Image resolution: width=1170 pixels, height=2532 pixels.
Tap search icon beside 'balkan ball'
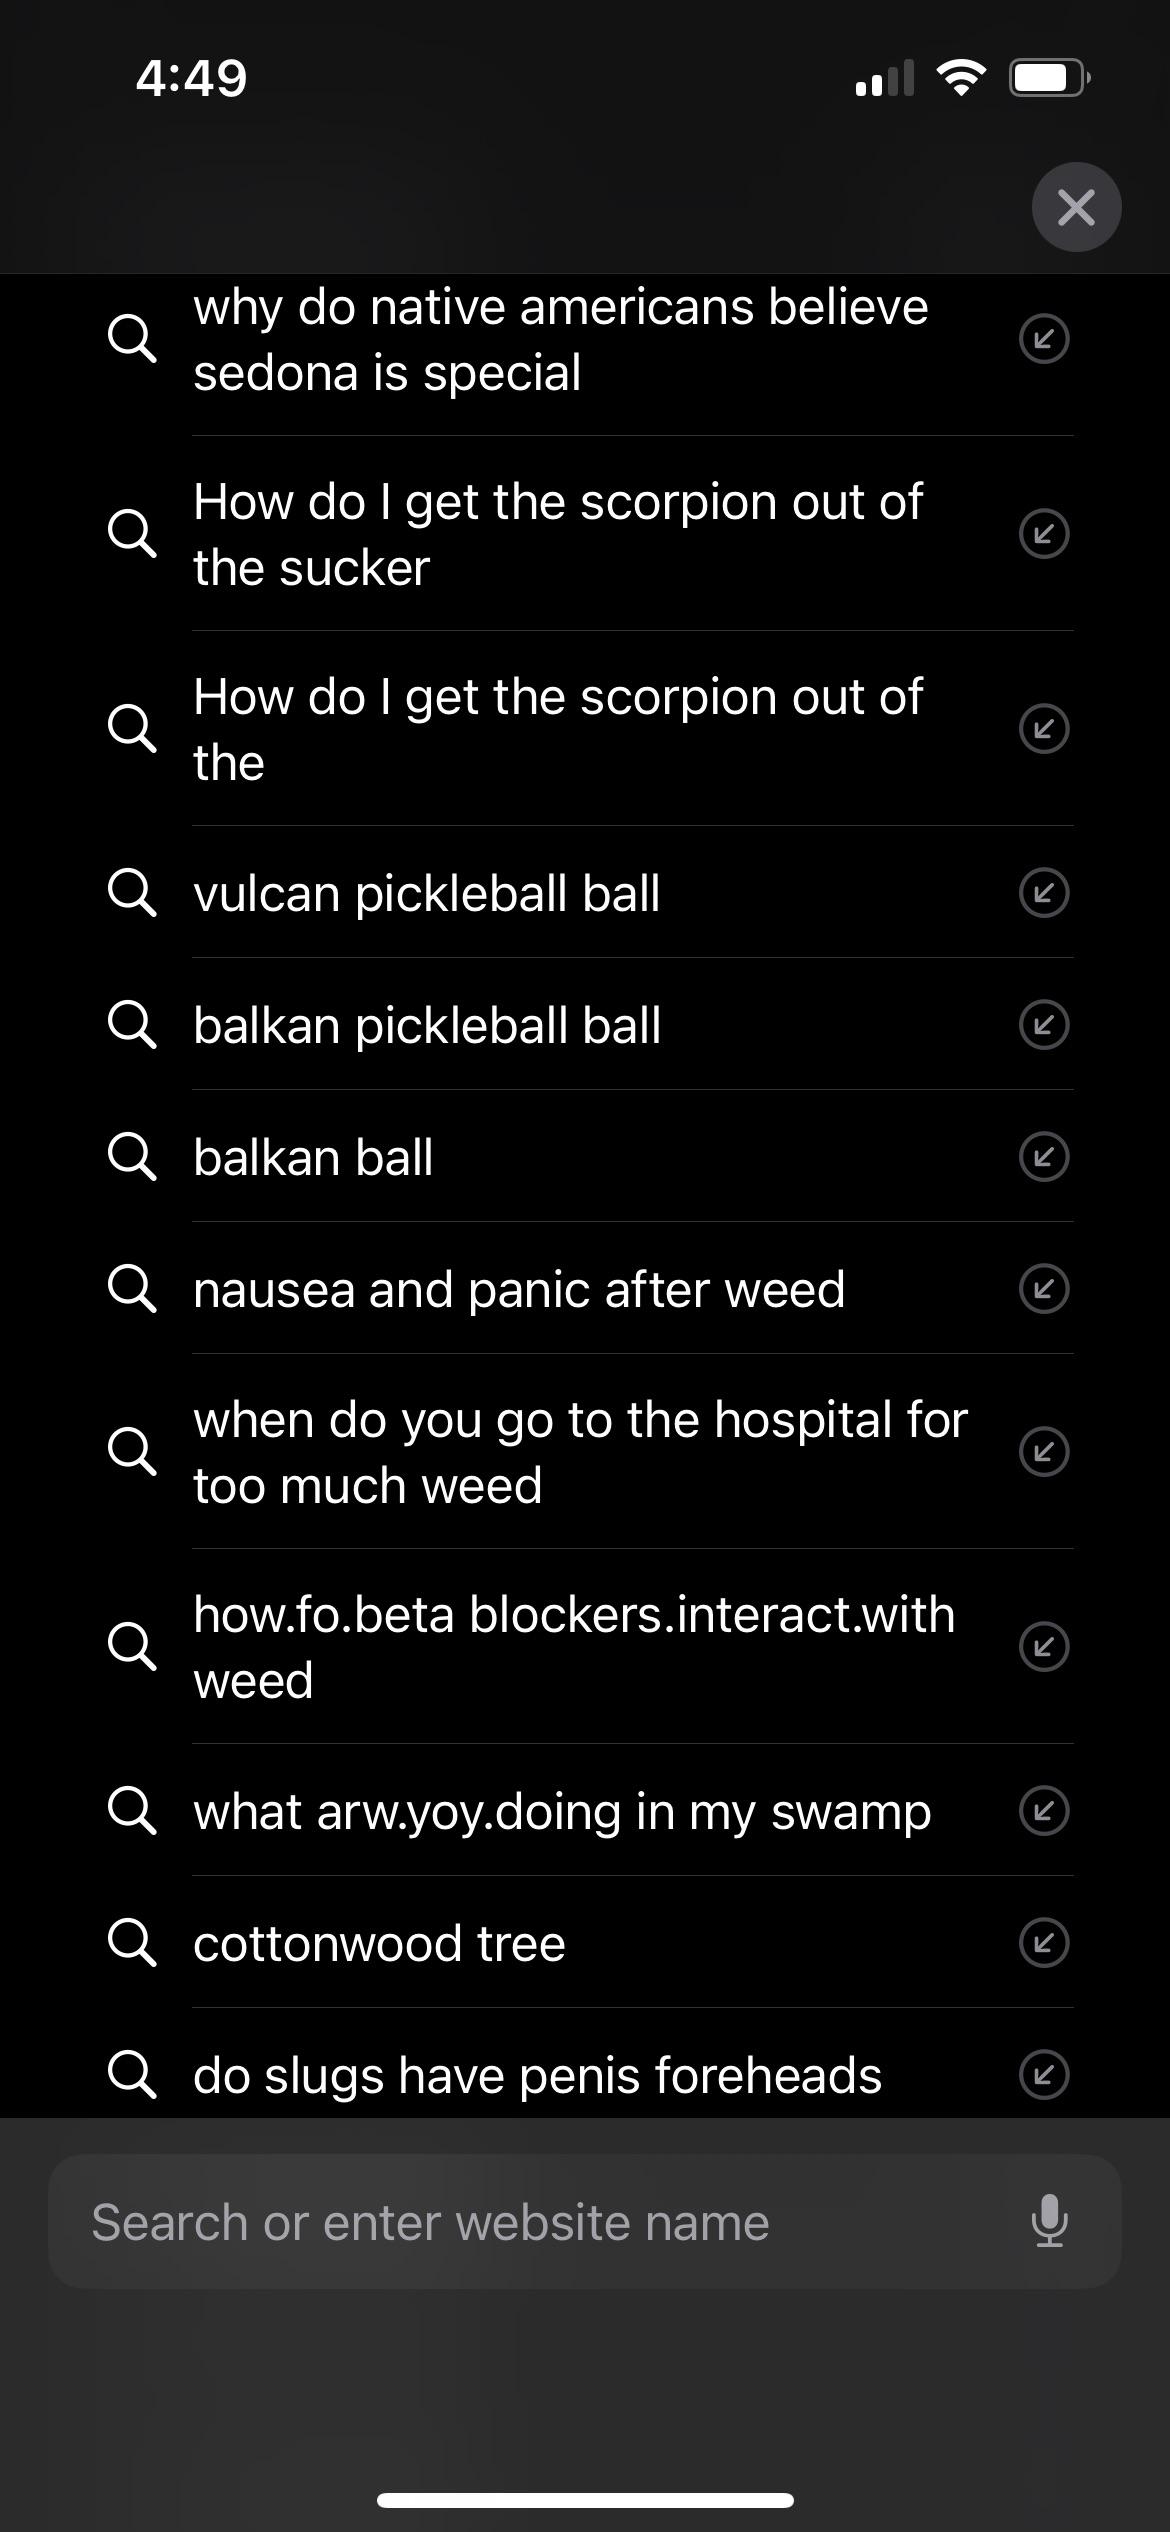coord(131,1157)
